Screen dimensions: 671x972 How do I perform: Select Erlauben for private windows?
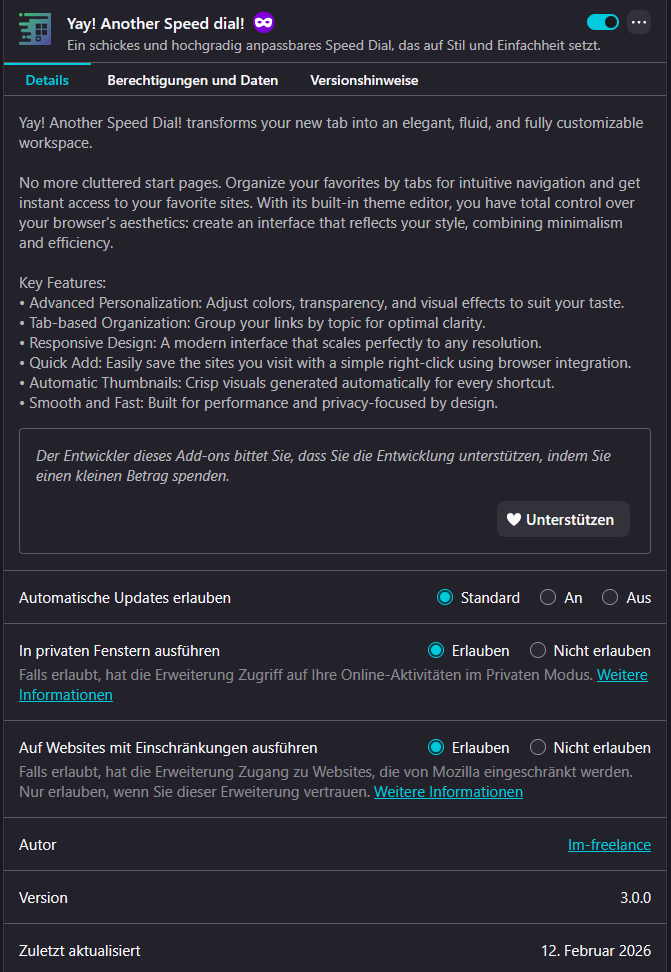(437, 651)
